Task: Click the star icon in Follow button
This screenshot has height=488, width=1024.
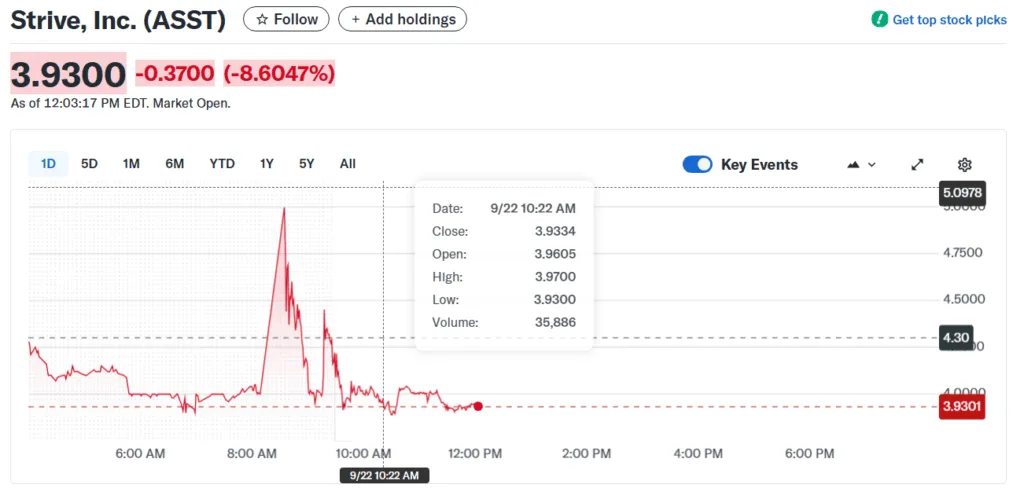Action: tap(262, 19)
